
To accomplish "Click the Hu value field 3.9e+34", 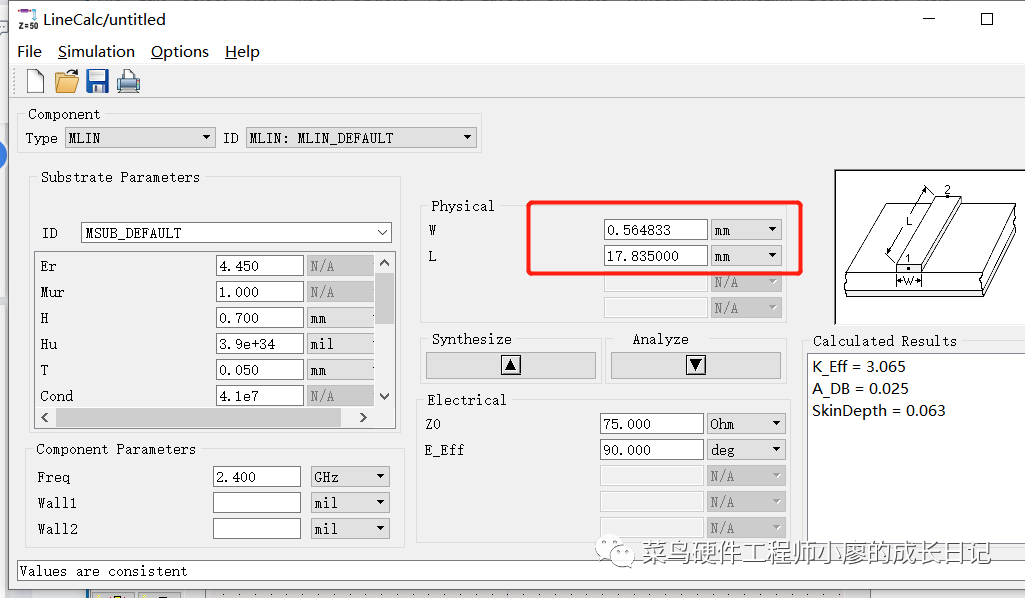I will click(x=260, y=344).
